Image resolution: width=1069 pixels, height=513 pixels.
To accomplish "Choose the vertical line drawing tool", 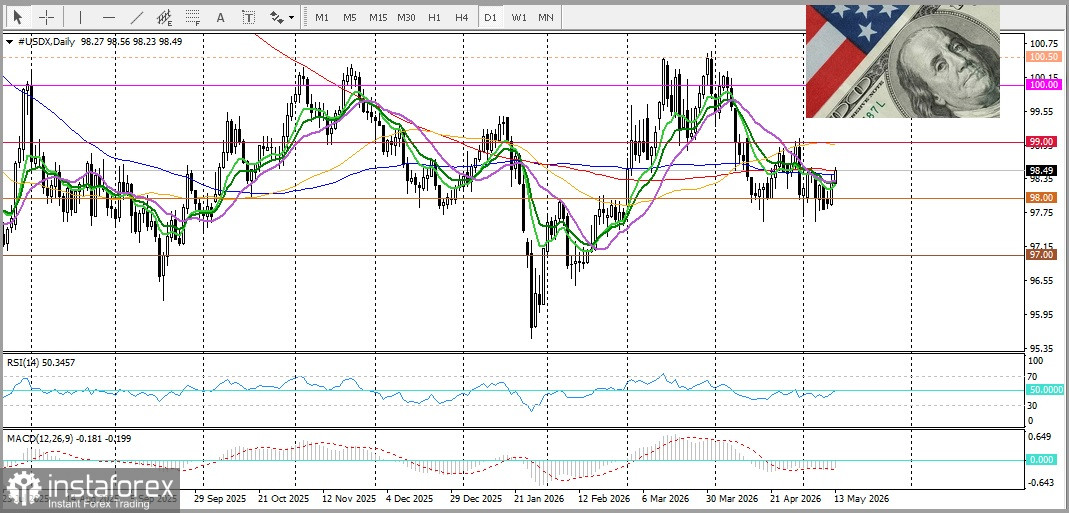I will (80, 17).
